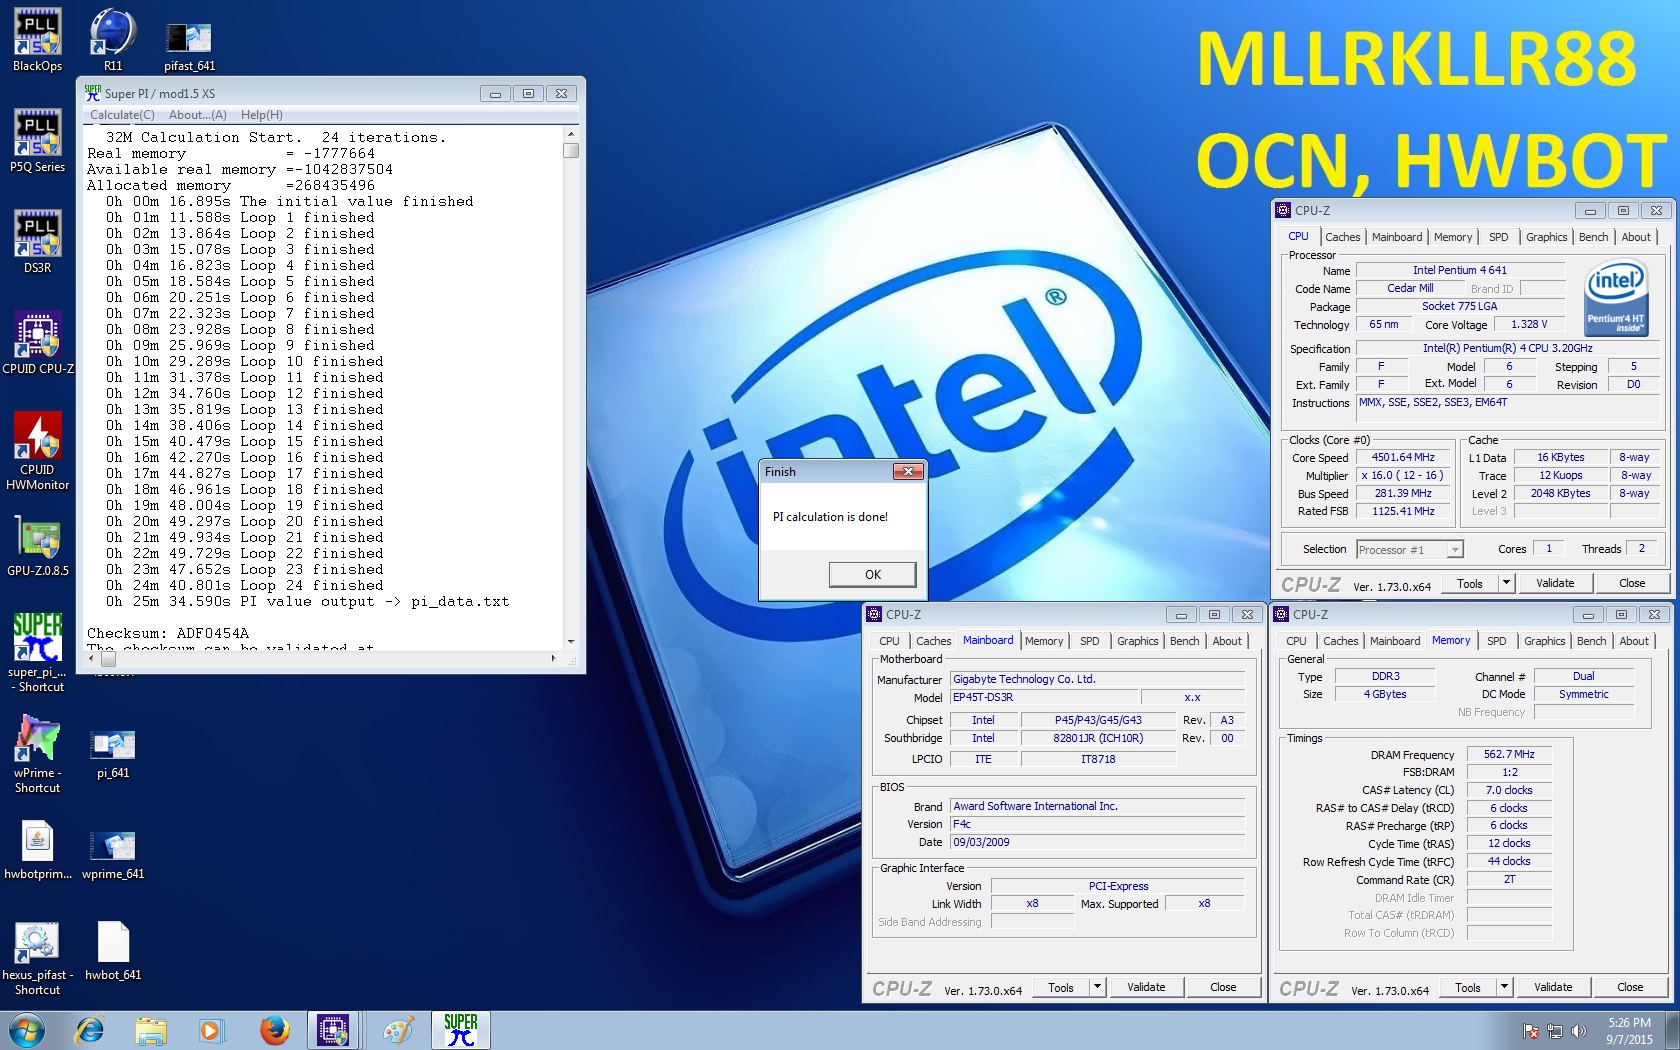Click Validate in top CPU-Z window
This screenshot has width=1680, height=1050.
pyautogui.click(x=1555, y=583)
